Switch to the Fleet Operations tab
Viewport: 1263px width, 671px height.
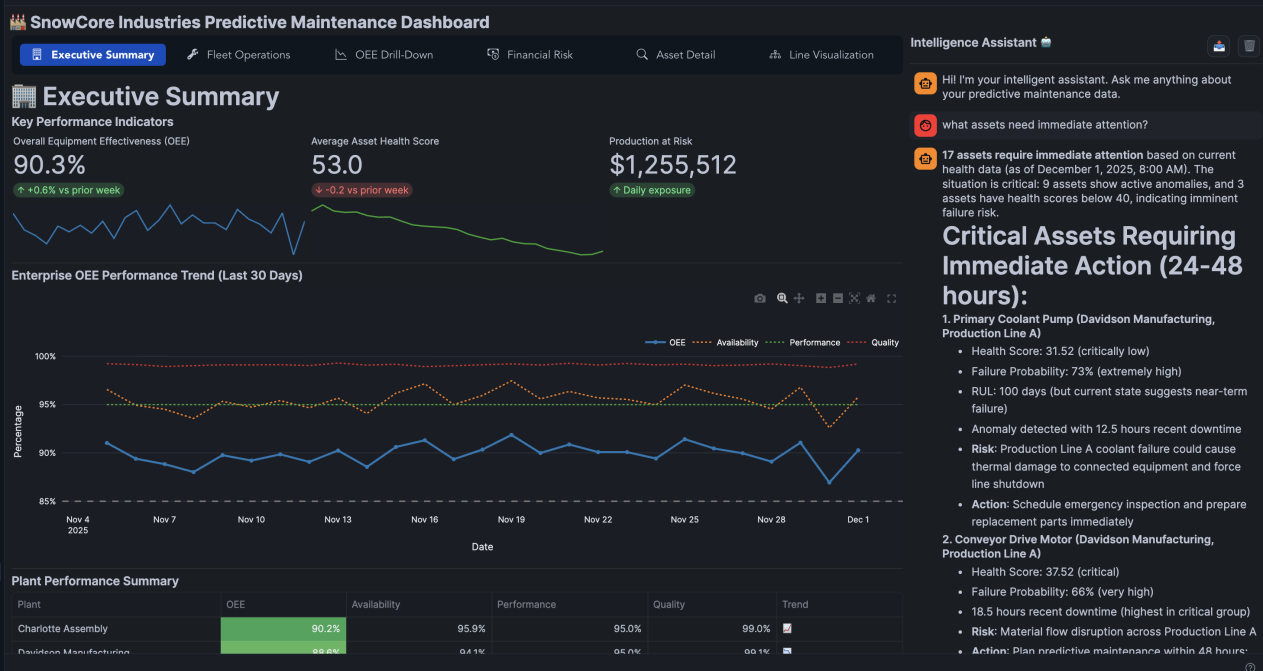[x=239, y=55]
